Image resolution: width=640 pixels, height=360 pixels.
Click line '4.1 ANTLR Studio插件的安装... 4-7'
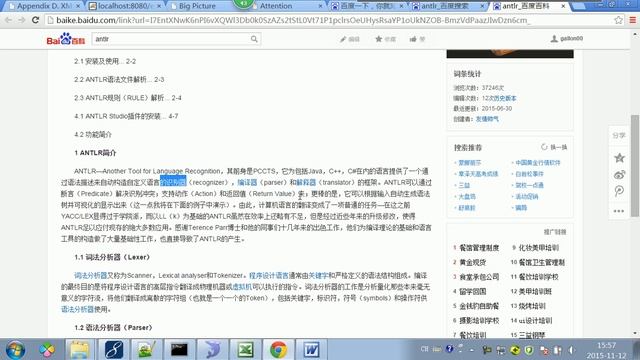pos(126,116)
